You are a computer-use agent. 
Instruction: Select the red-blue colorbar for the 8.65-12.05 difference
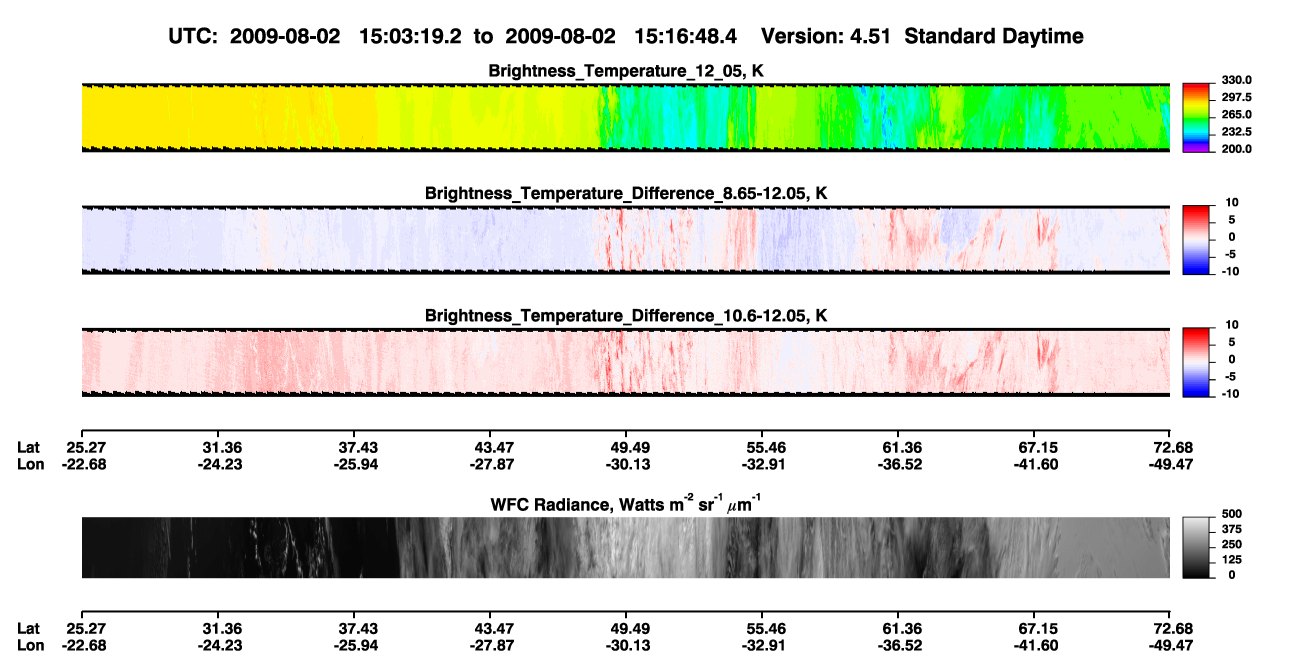coord(1196,240)
